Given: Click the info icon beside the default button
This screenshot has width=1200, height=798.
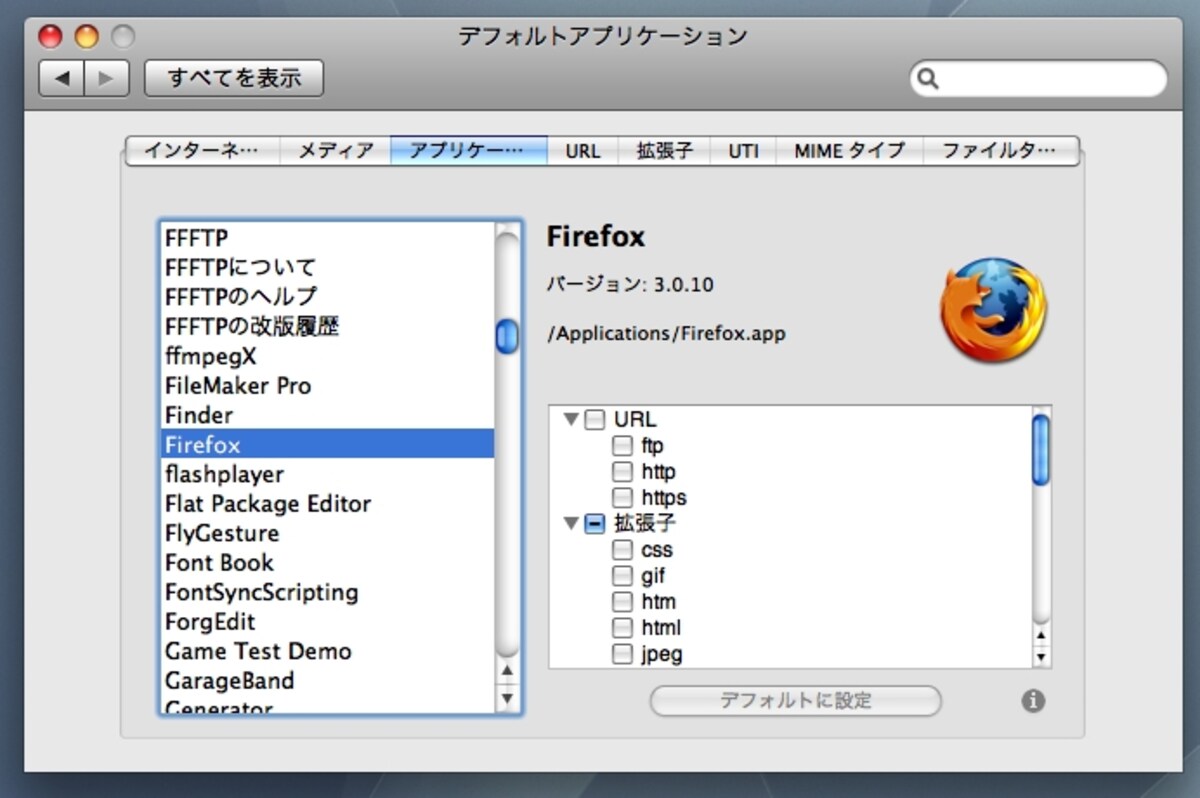Looking at the screenshot, I should click(1033, 701).
